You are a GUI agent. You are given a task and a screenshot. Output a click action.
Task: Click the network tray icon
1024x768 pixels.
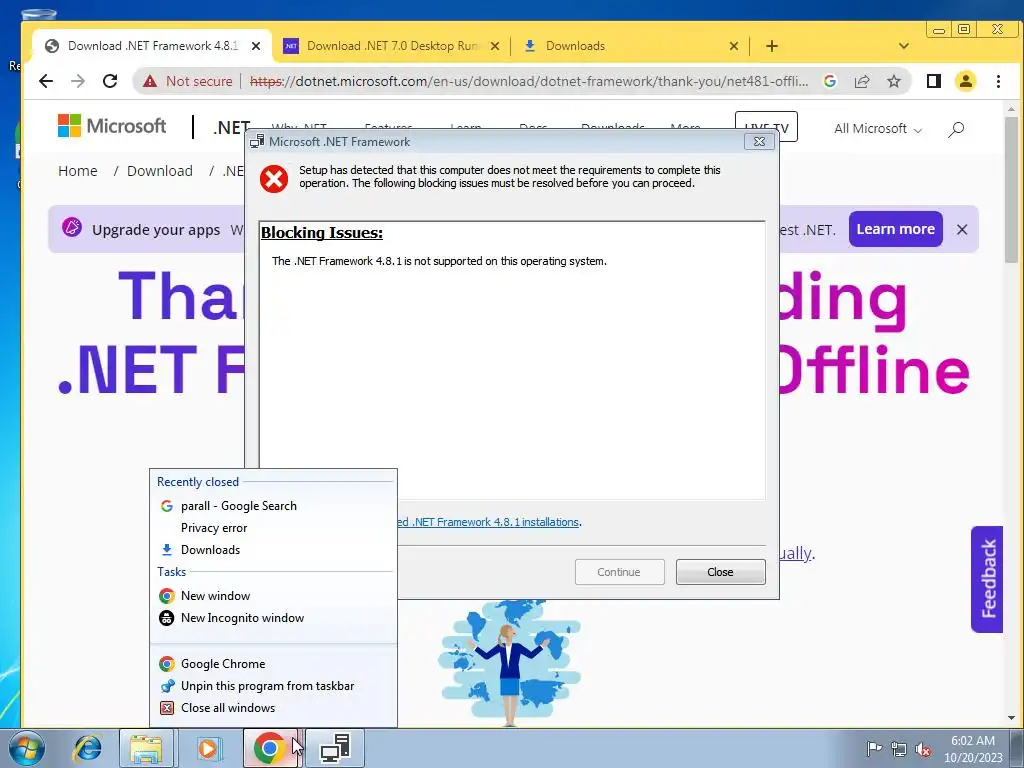(899, 749)
